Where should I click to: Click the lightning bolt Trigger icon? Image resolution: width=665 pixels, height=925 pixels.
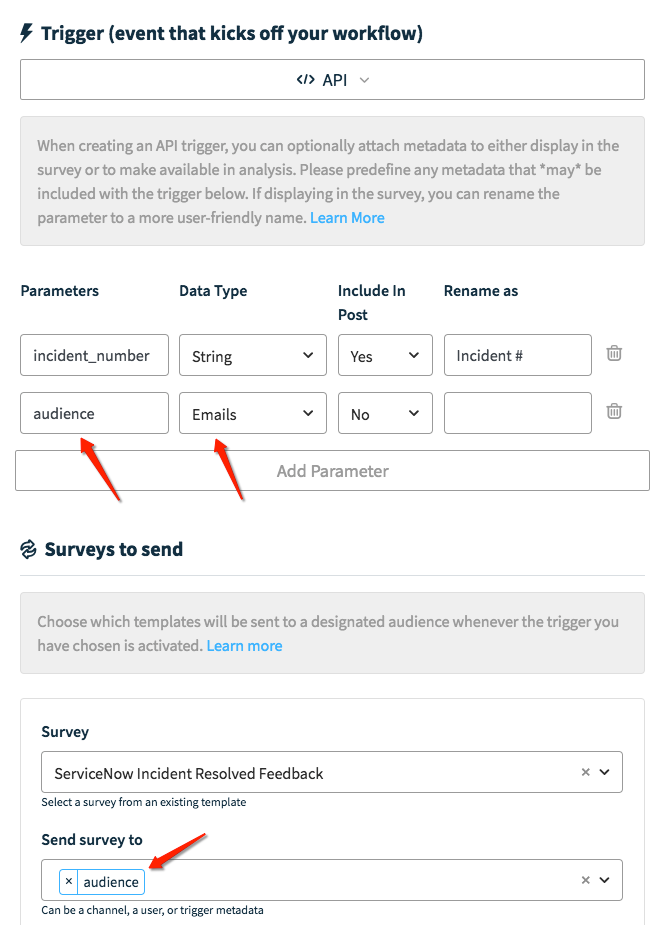[24, 32]
